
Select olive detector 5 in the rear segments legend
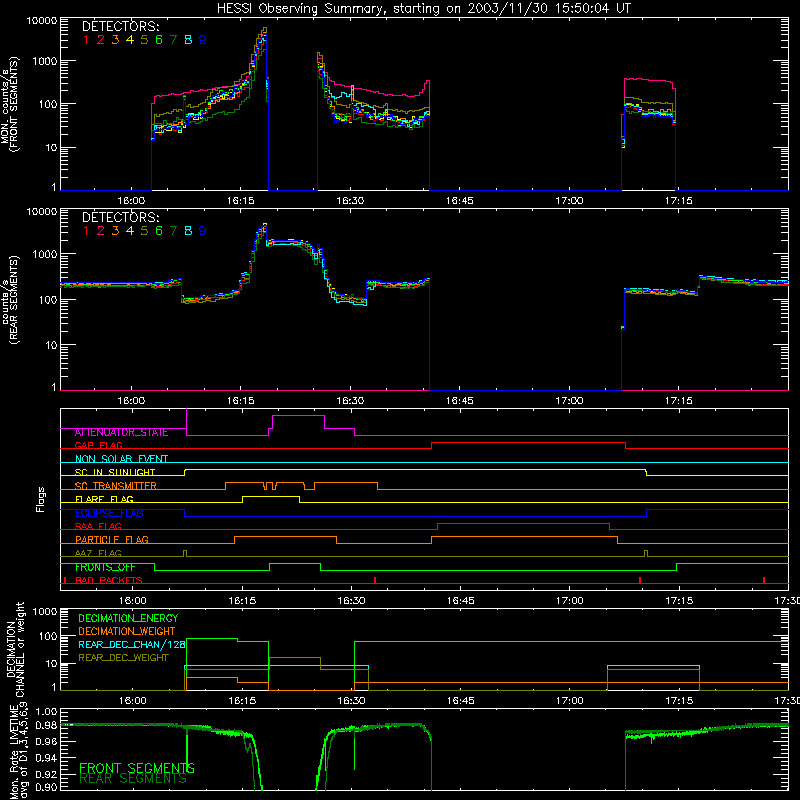coord(144,231)
